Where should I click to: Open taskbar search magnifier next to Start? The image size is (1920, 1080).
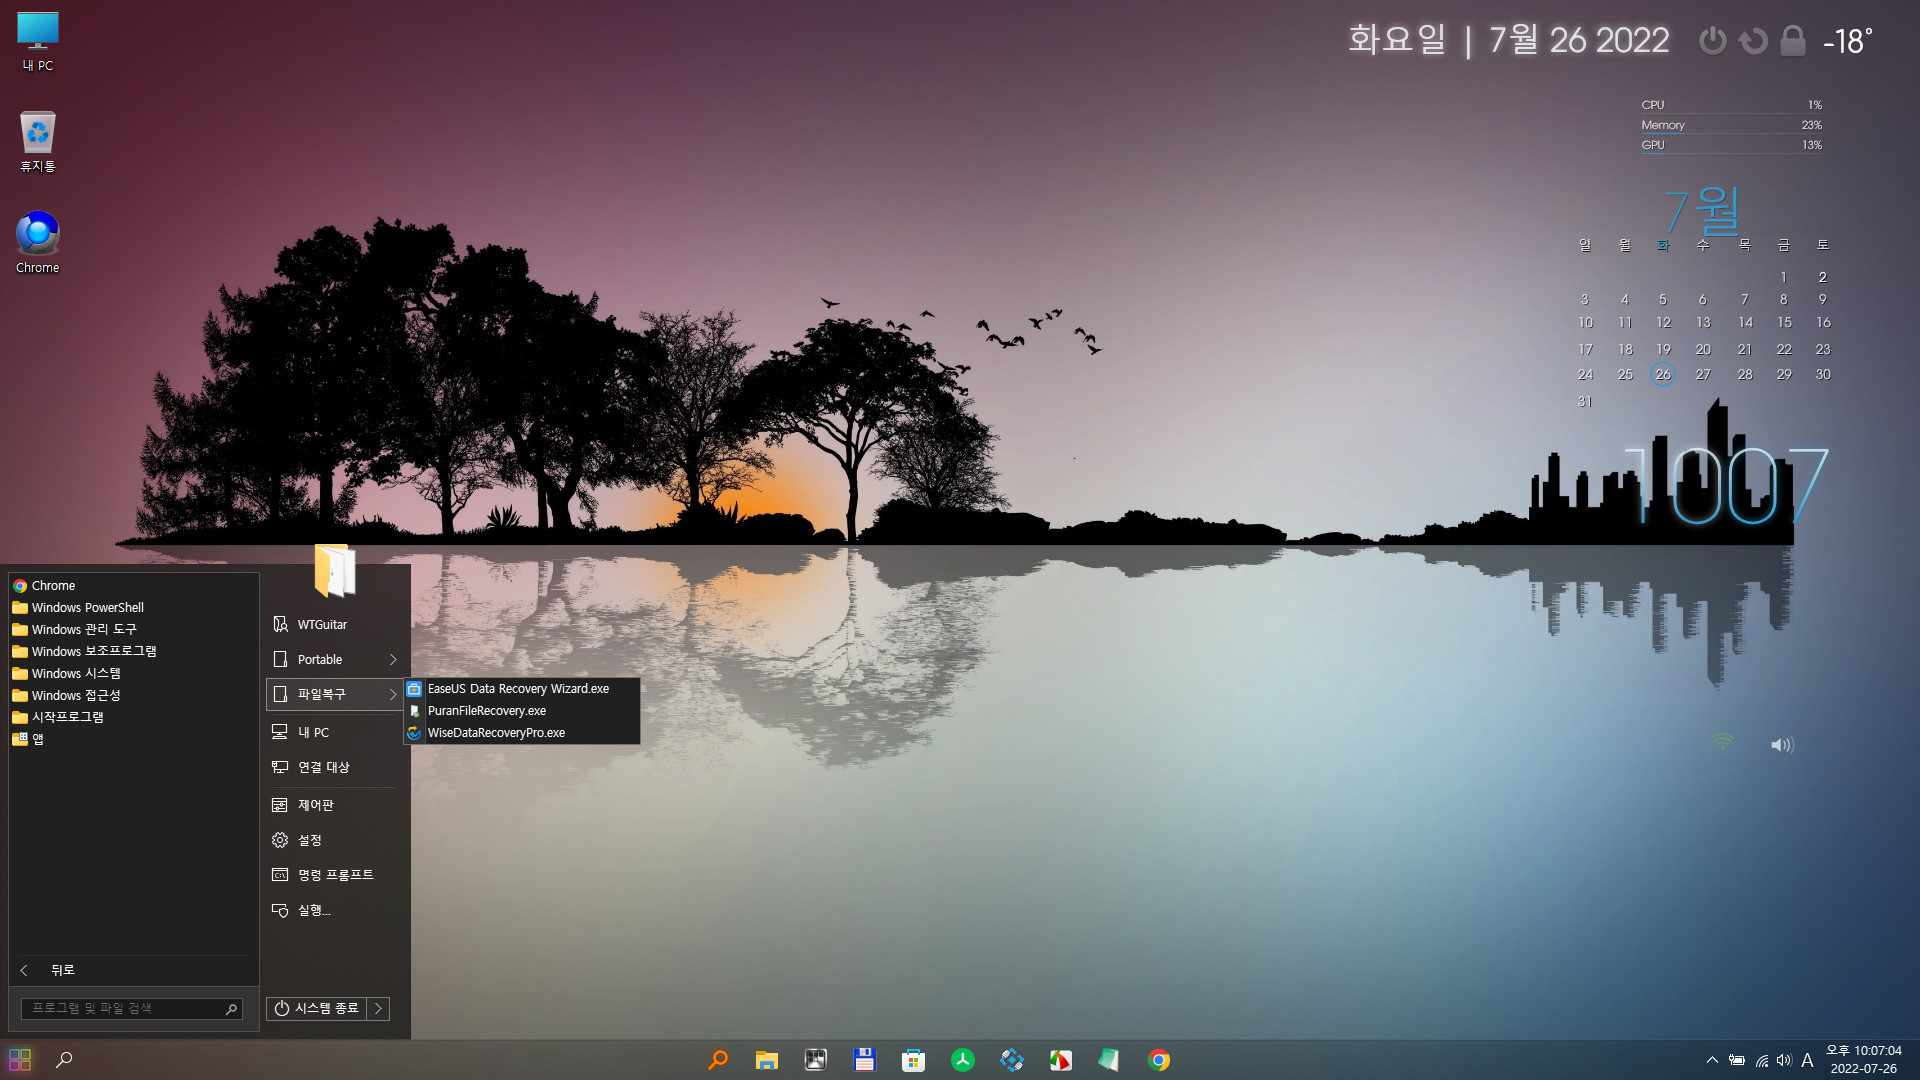64,1060
